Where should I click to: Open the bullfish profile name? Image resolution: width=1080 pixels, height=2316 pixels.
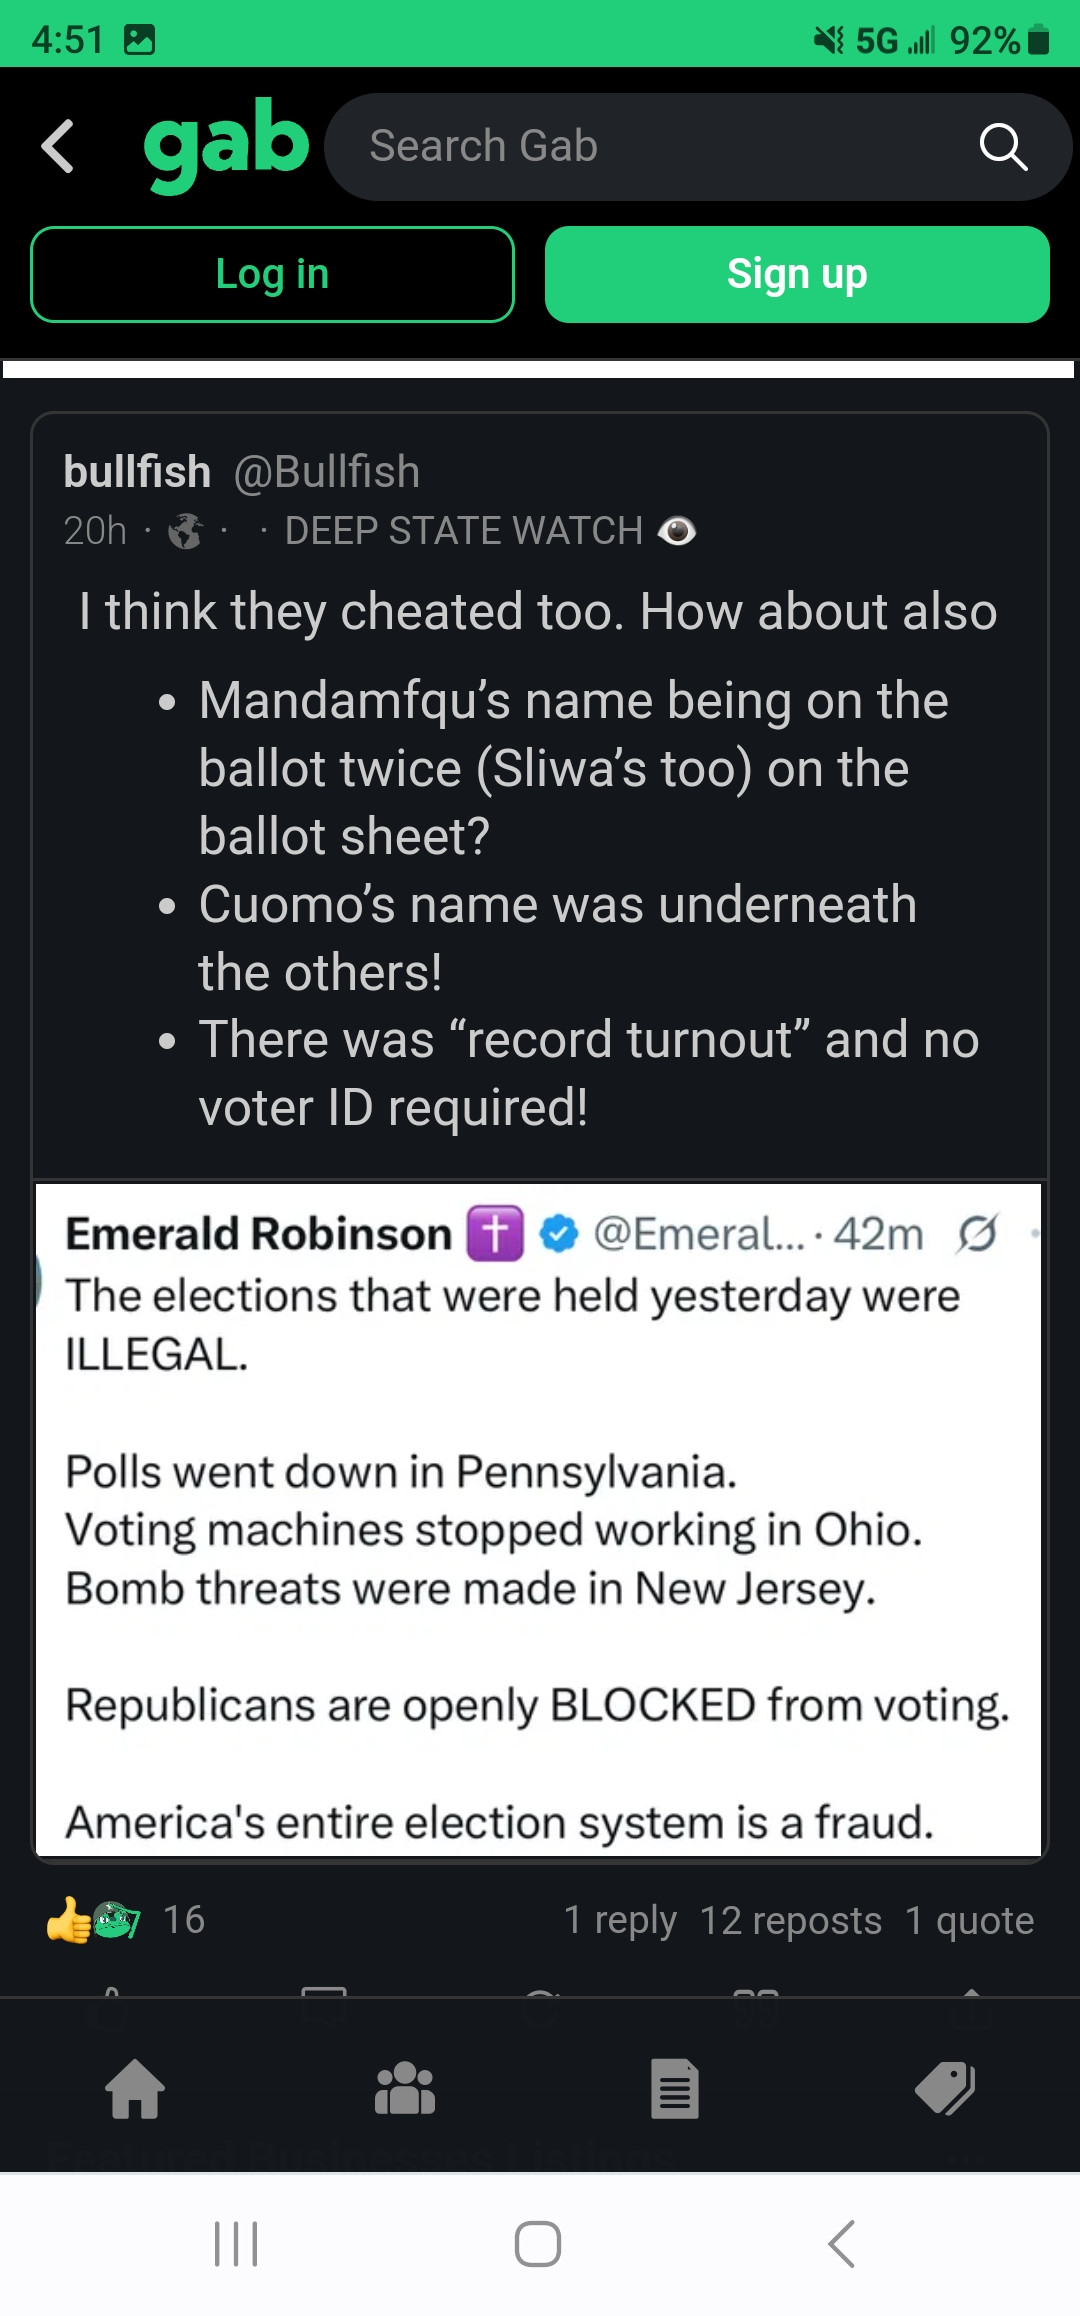pos(137,472)
